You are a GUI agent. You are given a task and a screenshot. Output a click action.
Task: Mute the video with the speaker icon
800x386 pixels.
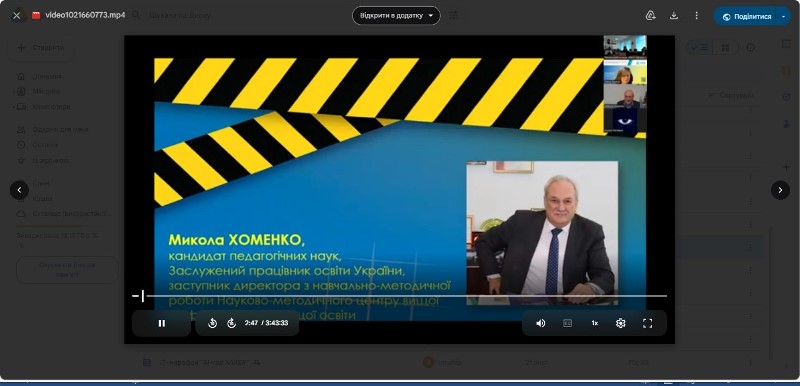point(541,323)
